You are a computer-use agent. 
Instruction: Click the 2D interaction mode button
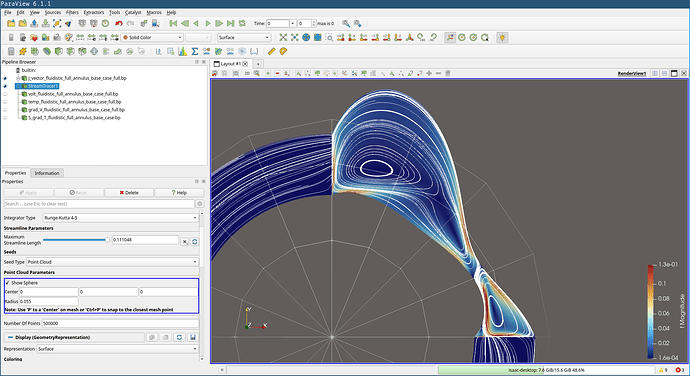pyautogui.click(x=247, y=74)
